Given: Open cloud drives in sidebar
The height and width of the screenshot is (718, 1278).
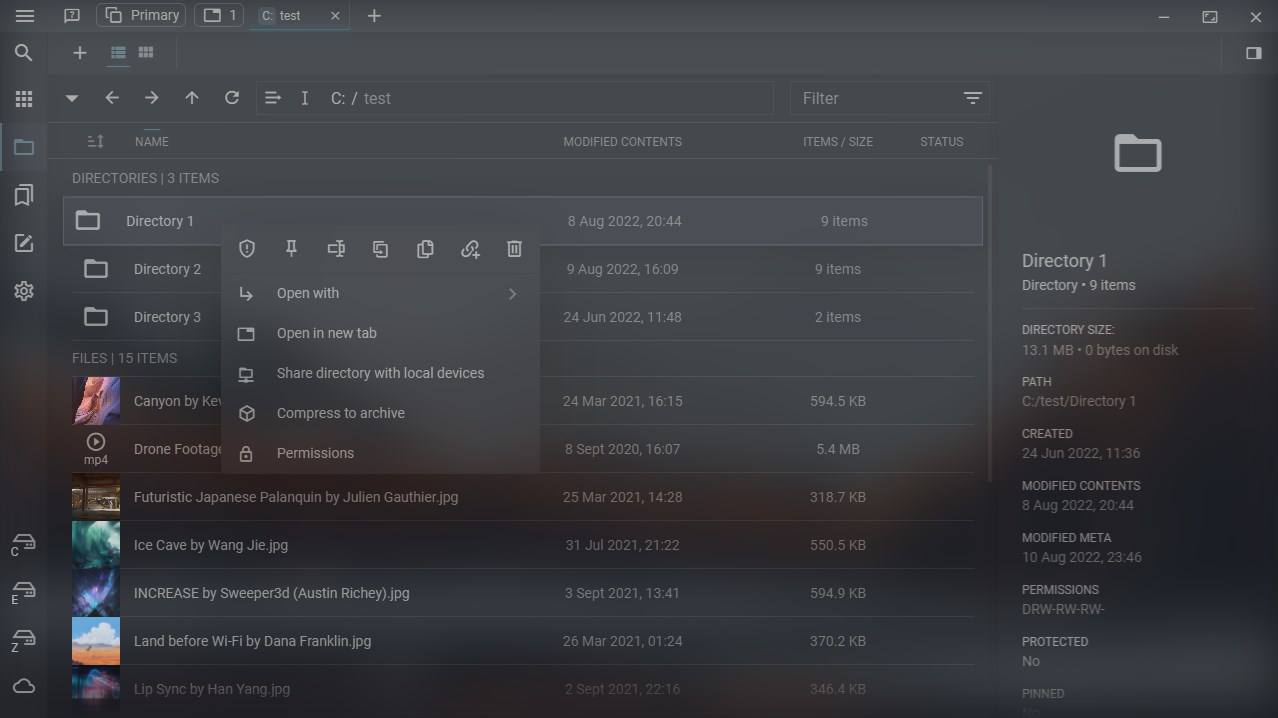Looking at the screenshot, I should click(24, 686).
